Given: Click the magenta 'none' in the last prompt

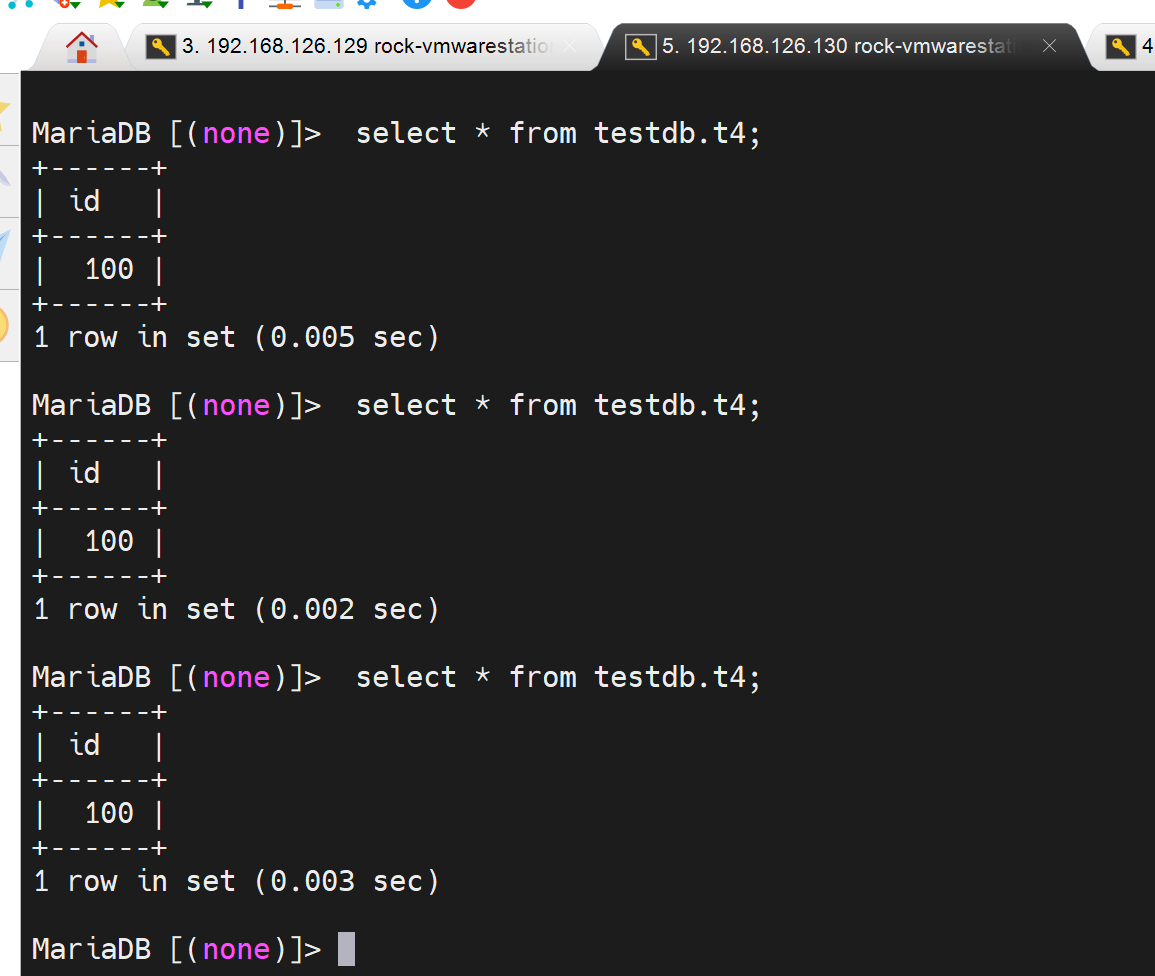Looking at the screenshot, I should click(x=236, y=949).
